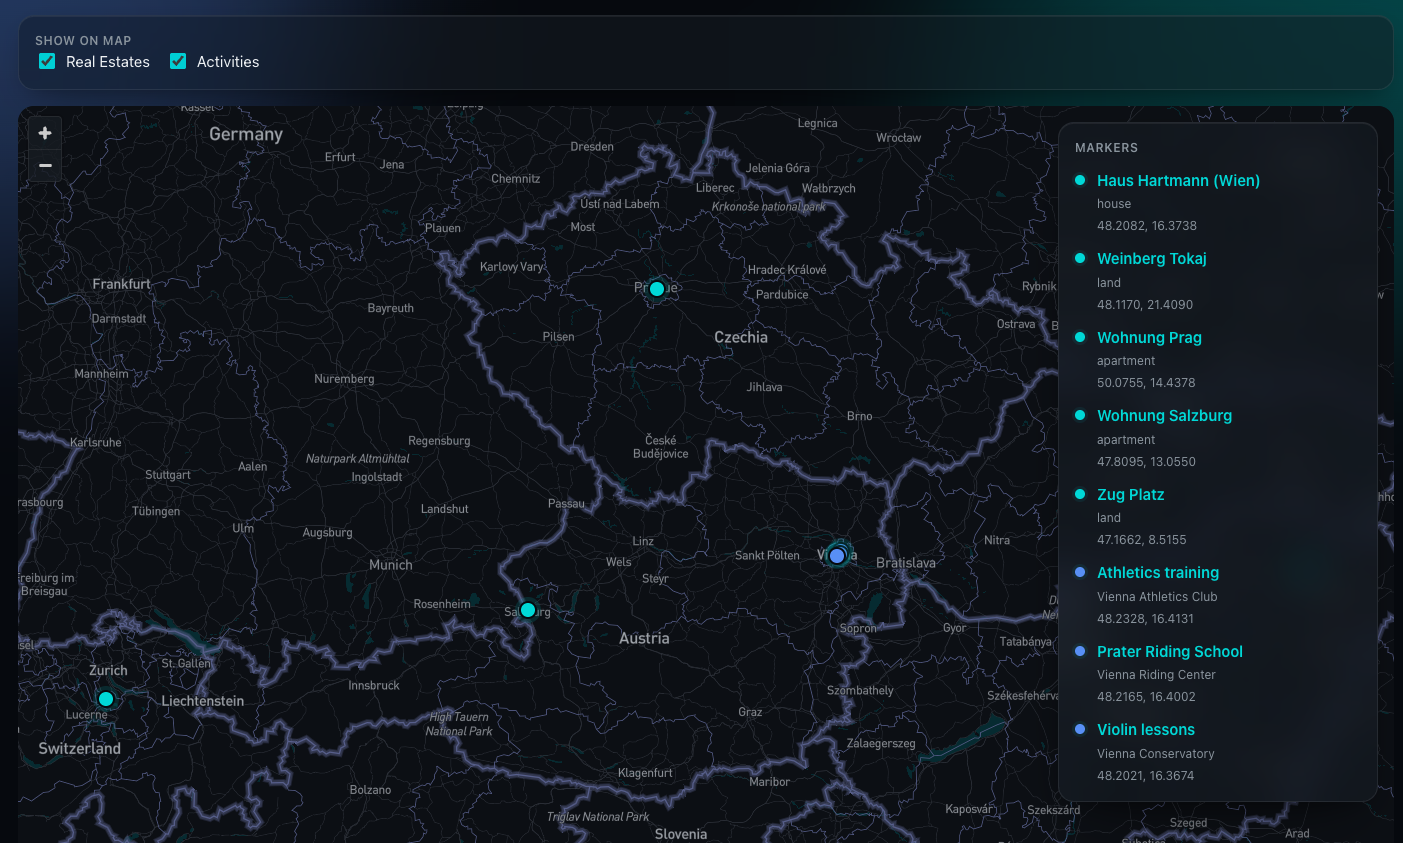Click the Frankfurt label on the map
Screen dimensions: 1403x843
[122, 284]
